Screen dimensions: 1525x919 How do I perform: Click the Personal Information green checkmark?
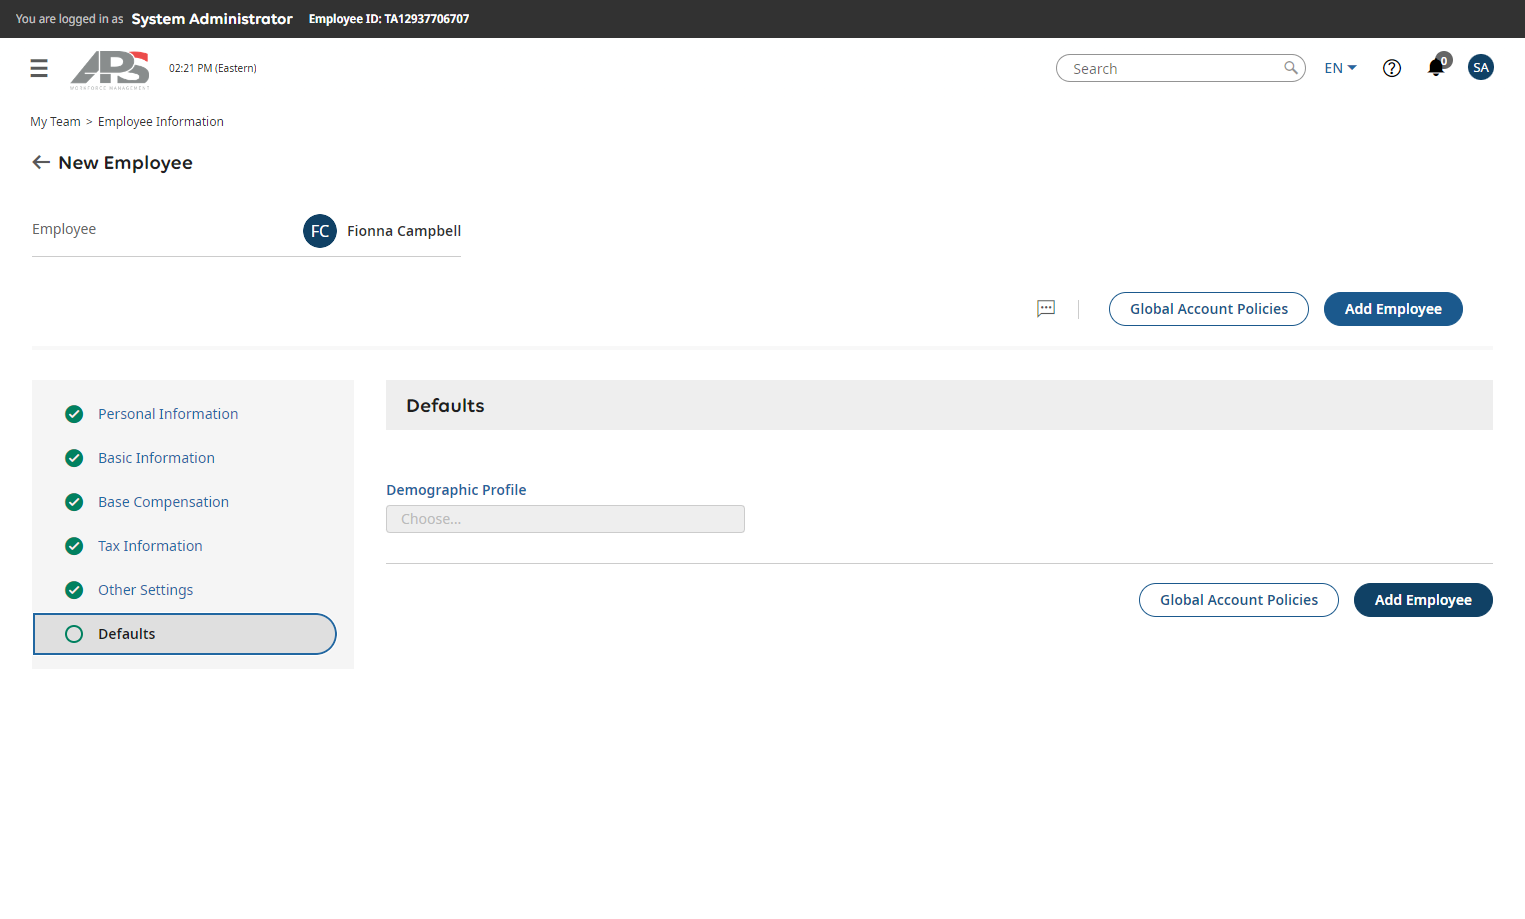tap(74, 414)
